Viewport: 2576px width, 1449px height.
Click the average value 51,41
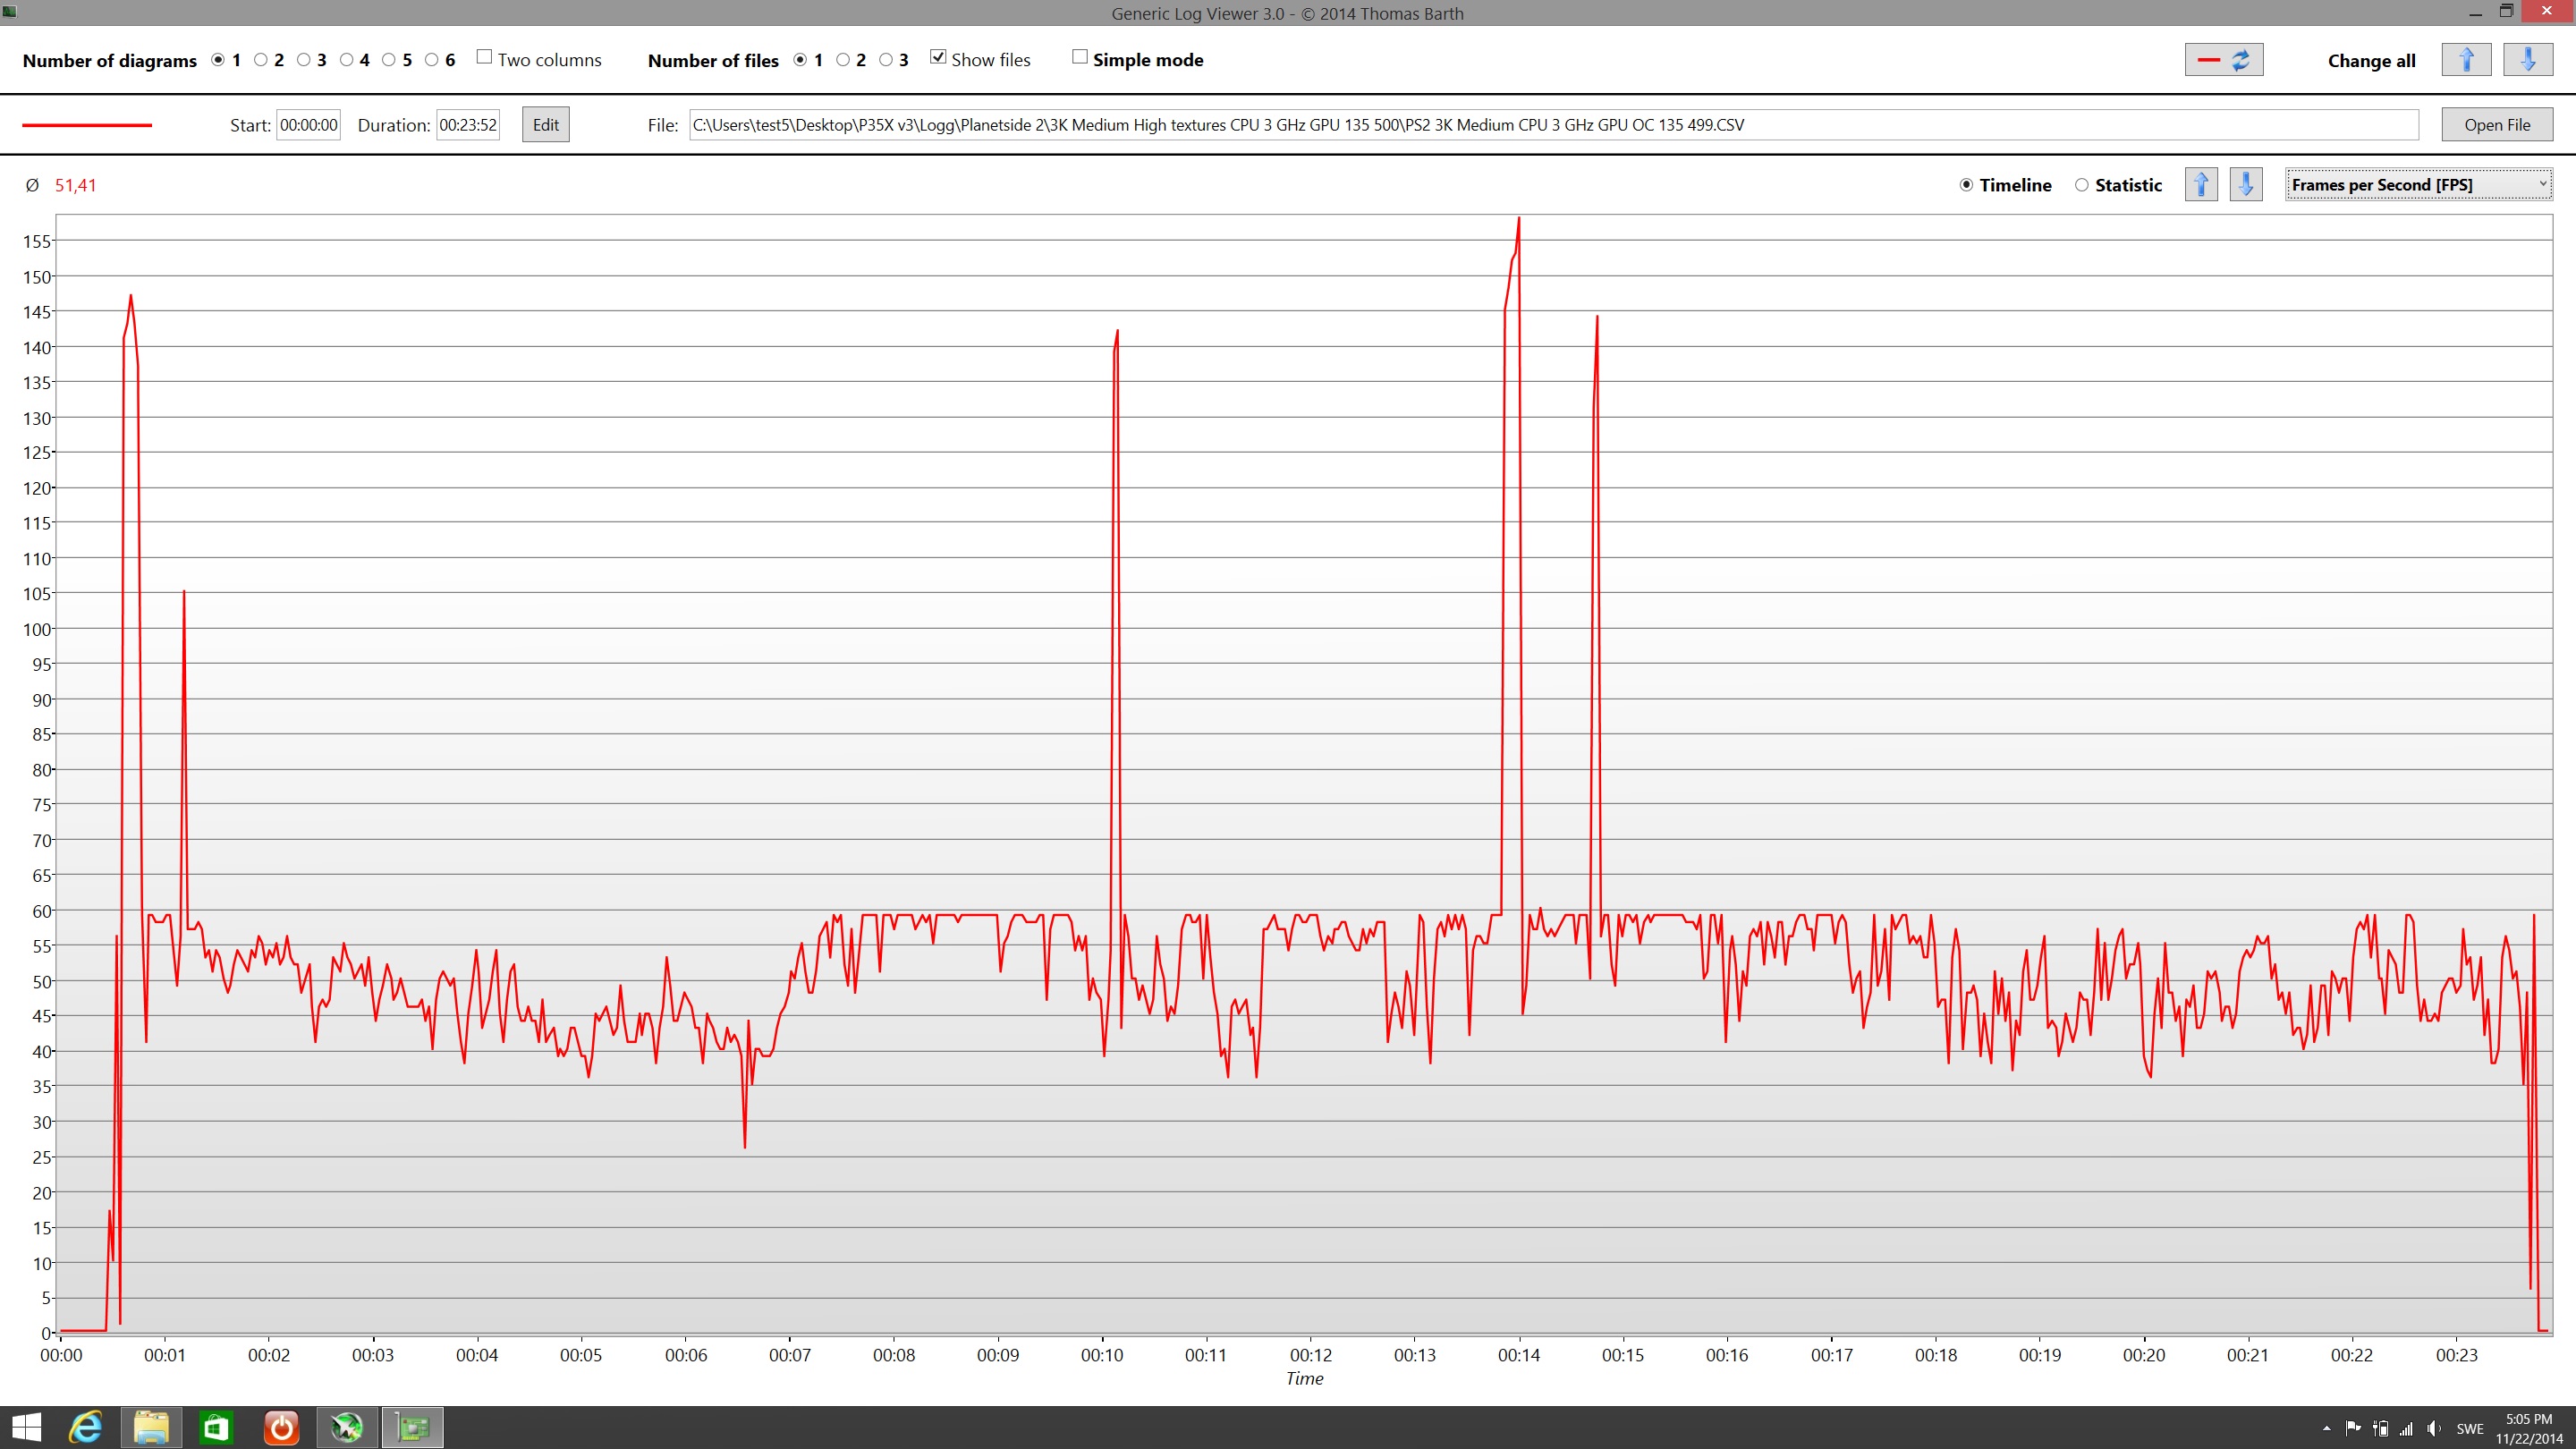76,185
